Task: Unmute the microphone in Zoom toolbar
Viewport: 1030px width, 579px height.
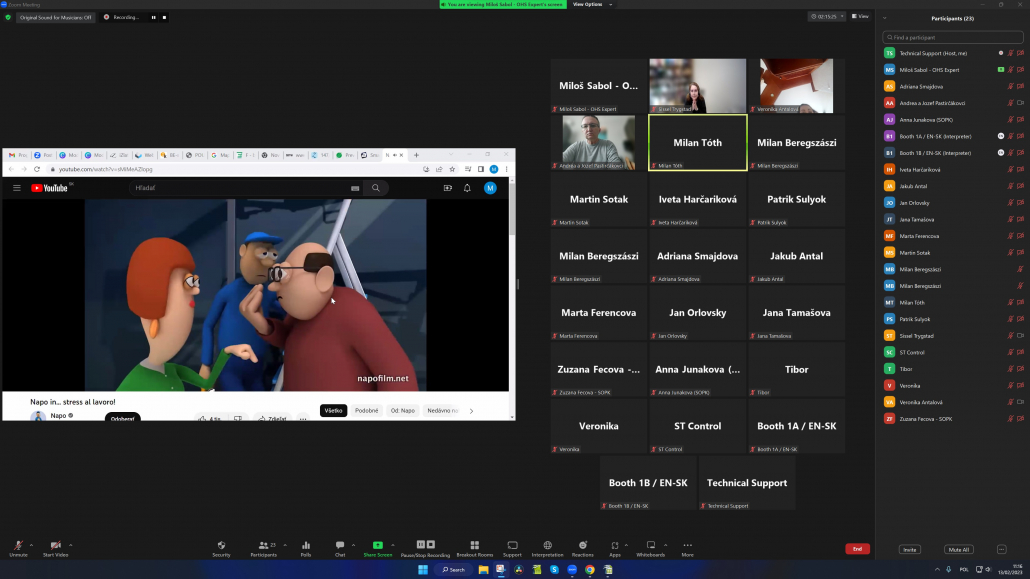Action: click(x=18, y=546)
